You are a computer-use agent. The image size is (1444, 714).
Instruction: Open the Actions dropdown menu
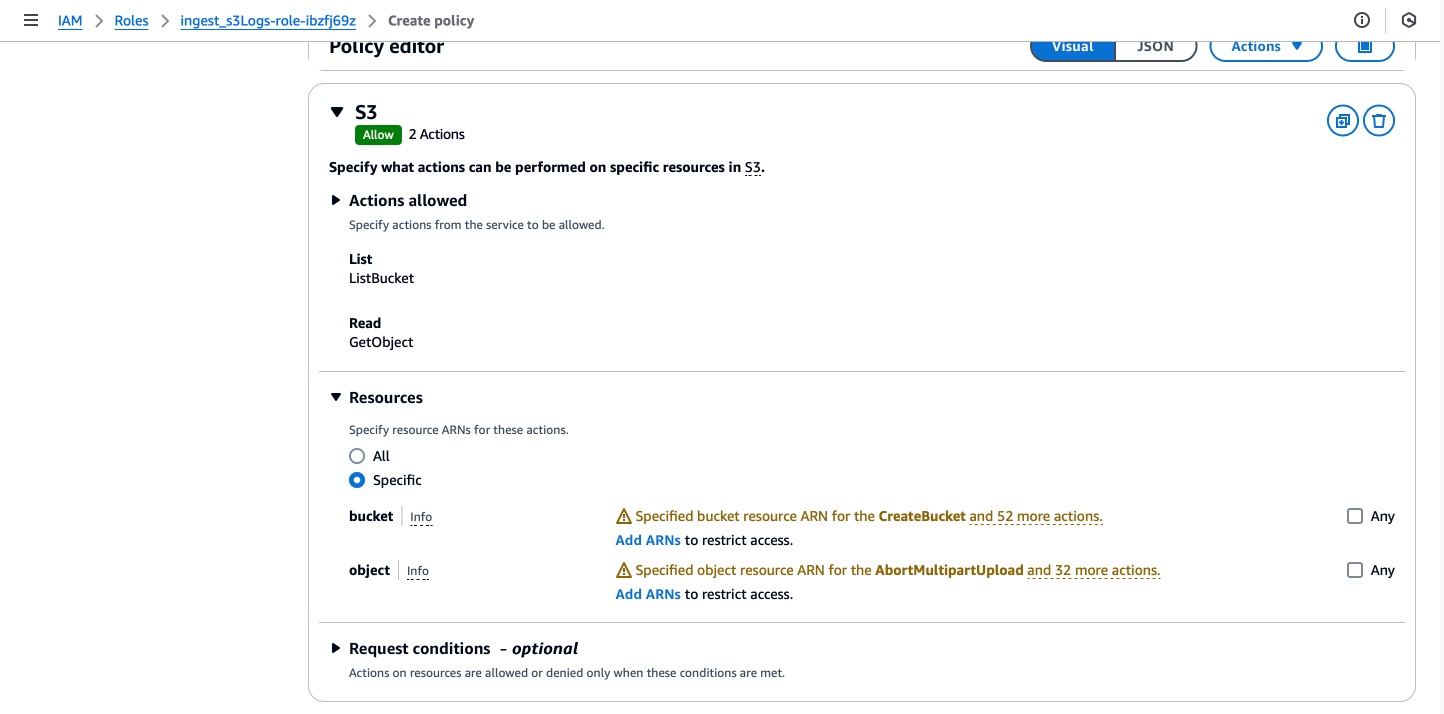click(x=1266, y=47)
